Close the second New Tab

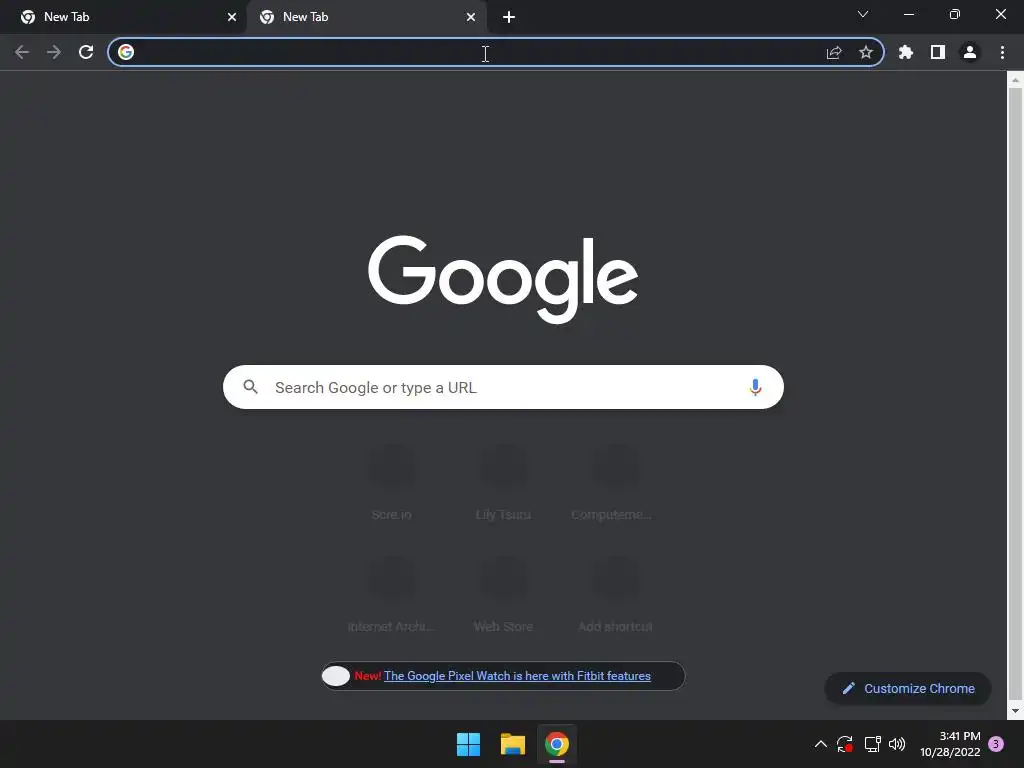pyautogui.click(x=471, y=17)
